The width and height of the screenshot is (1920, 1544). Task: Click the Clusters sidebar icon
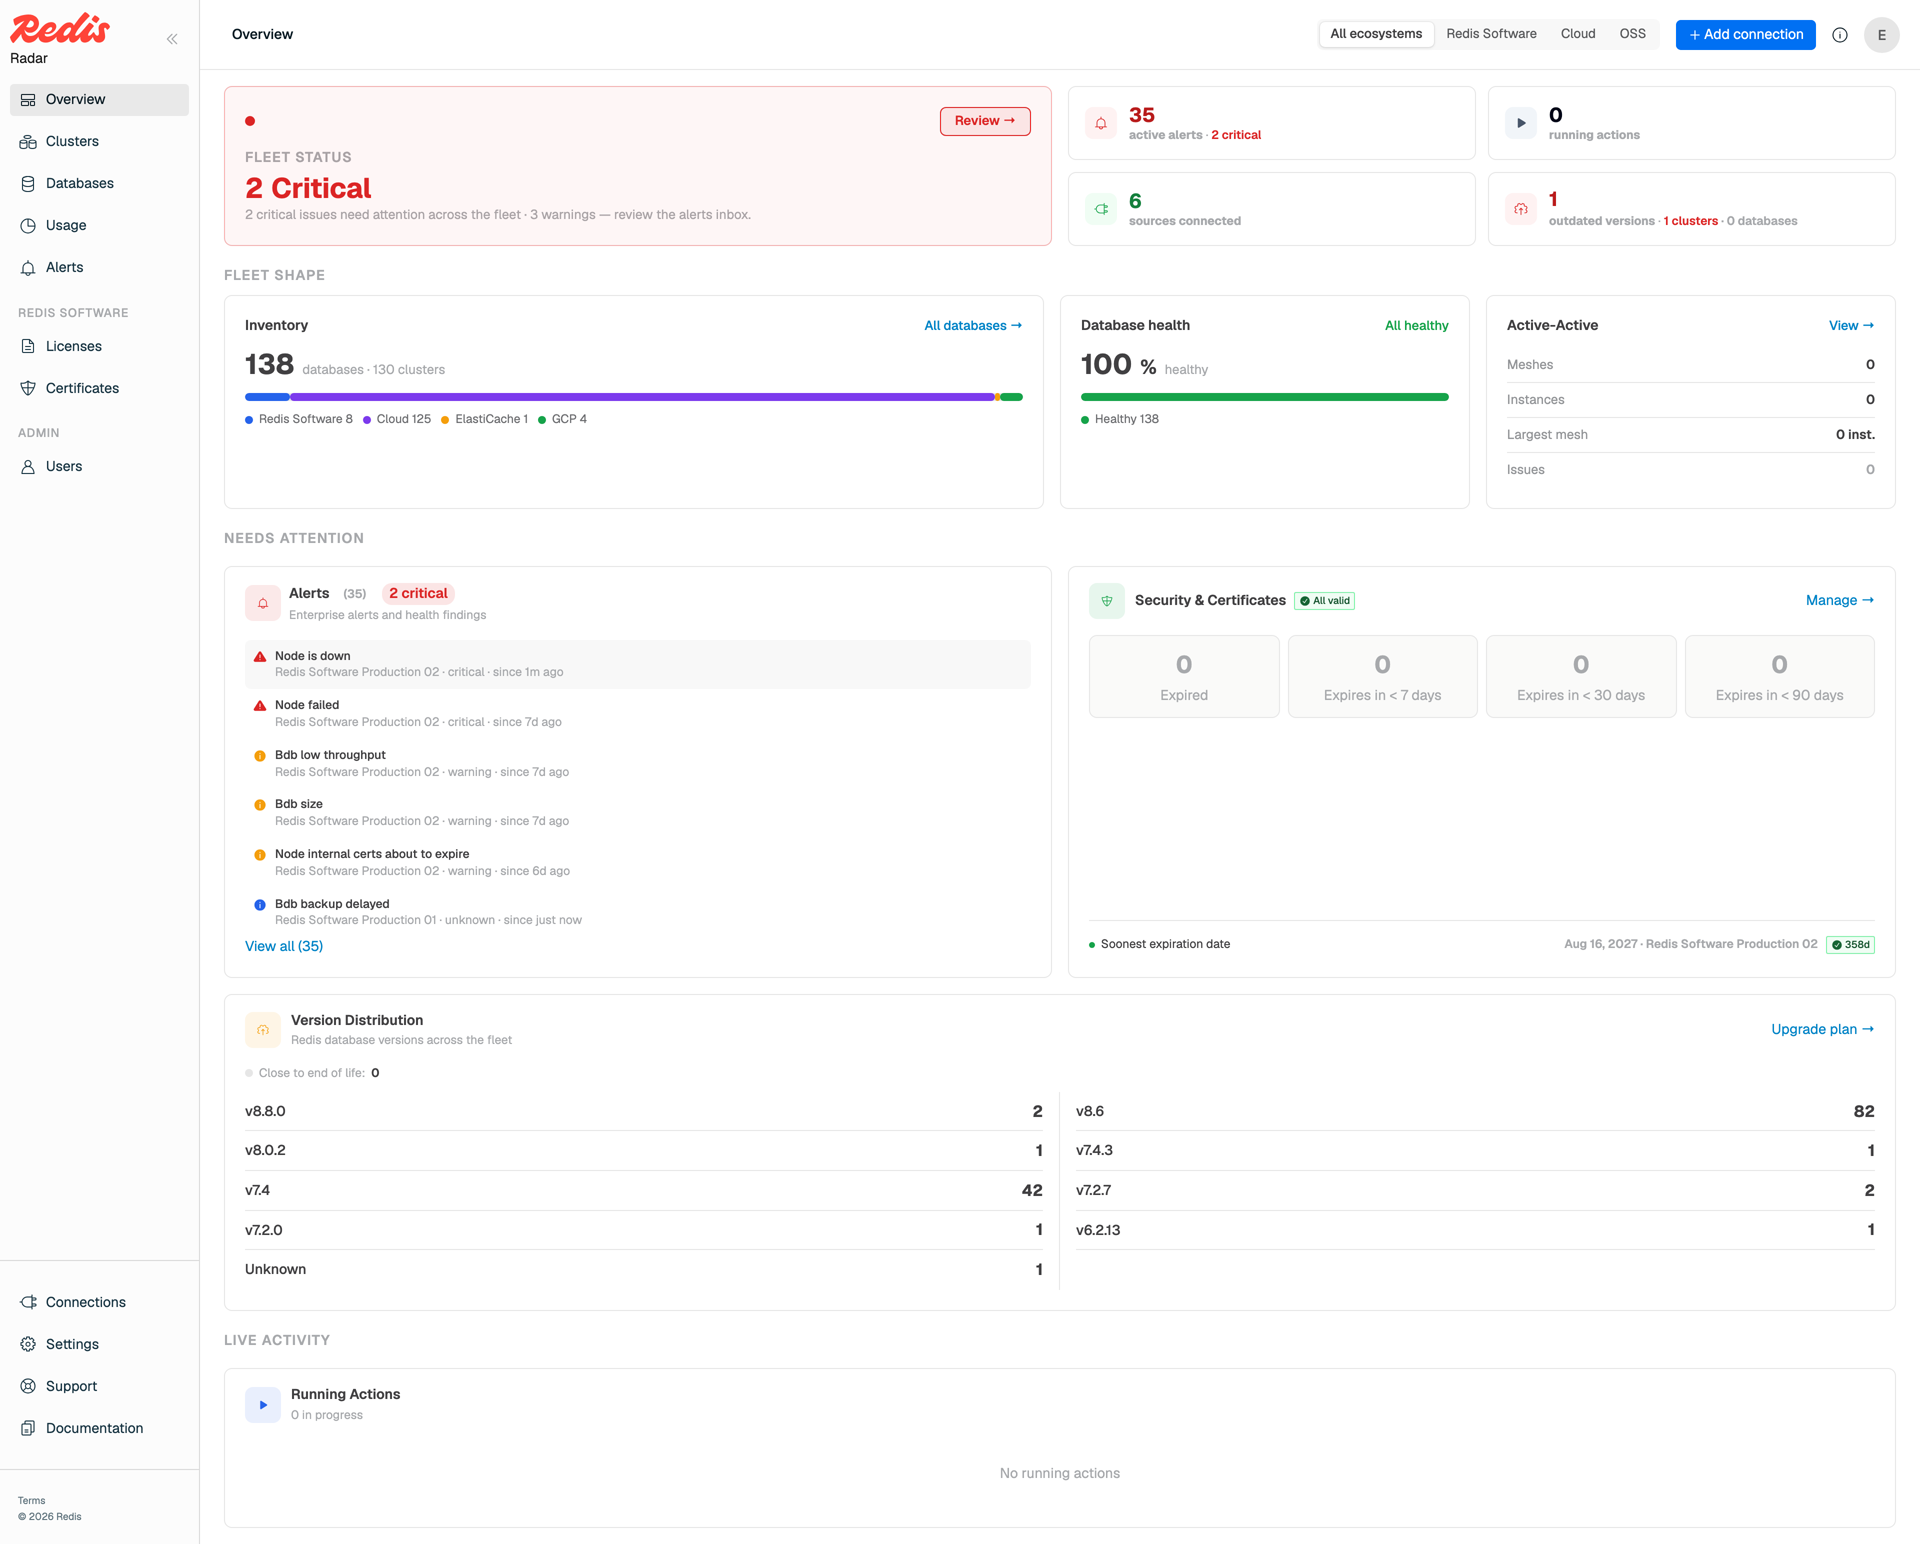tap(28, 141)
